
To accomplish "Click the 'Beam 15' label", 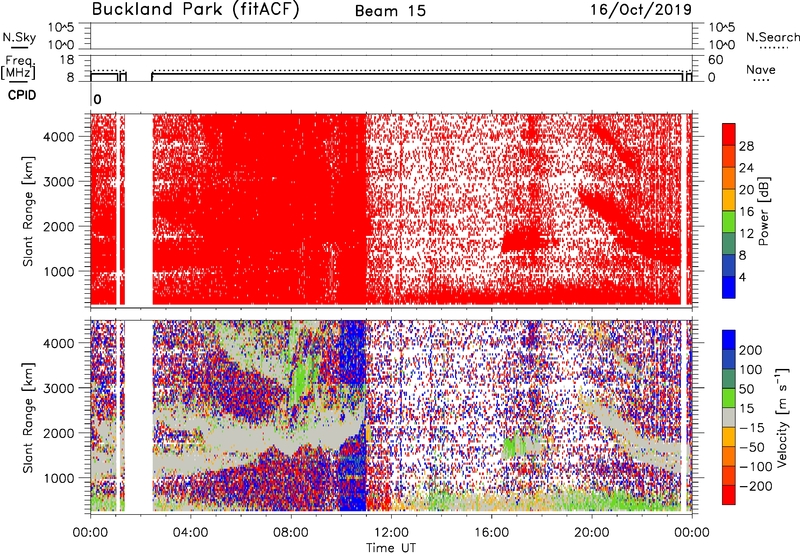I will [390, 11].
